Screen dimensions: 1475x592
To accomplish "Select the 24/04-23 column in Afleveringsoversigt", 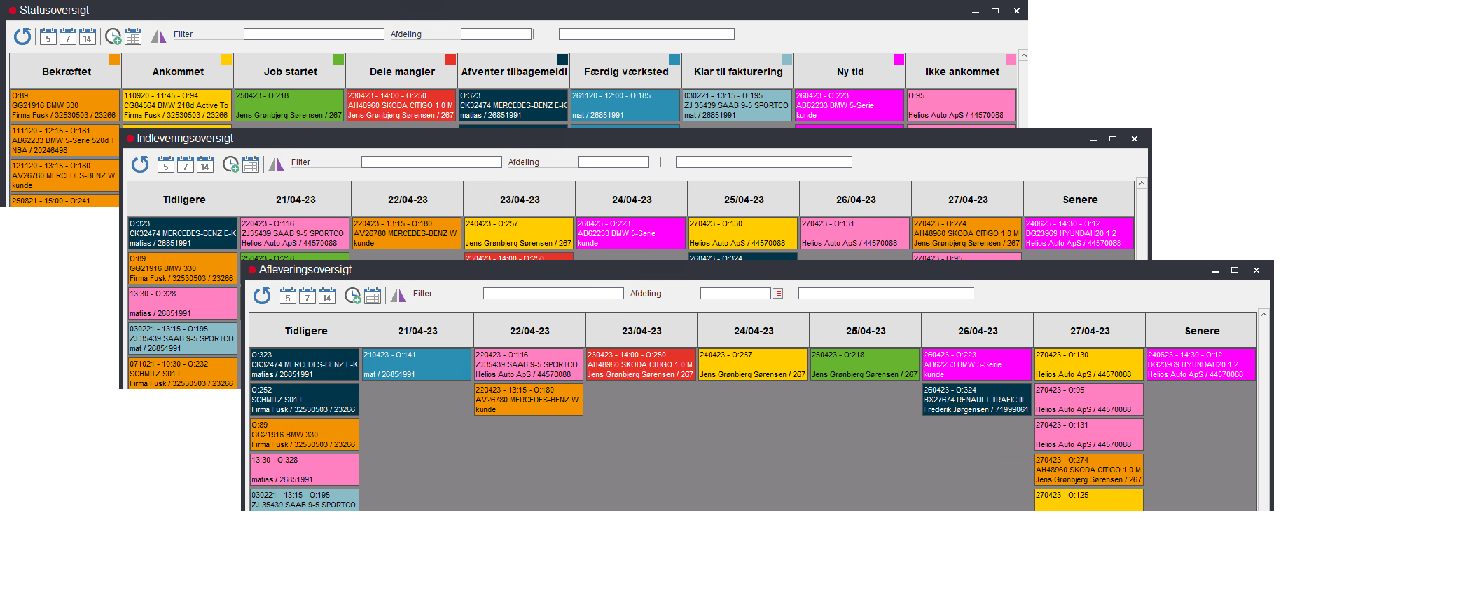I will [x=753, y=330].
